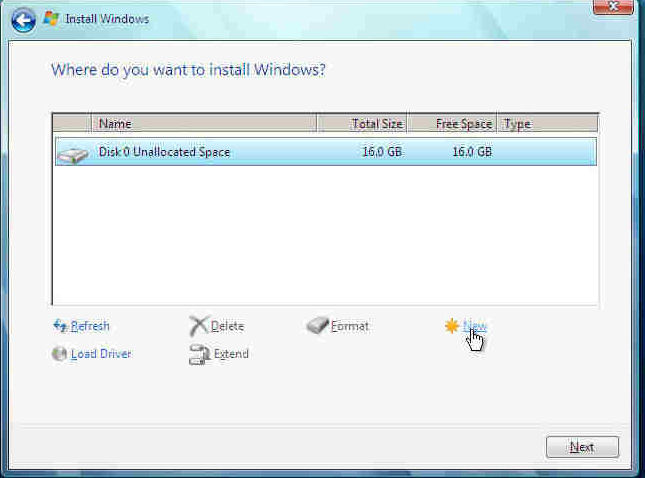Screen dimensions: 645x478
Task: Click the Load Driver disc icon
Action: pyautogui.click(x=59, y=354)
